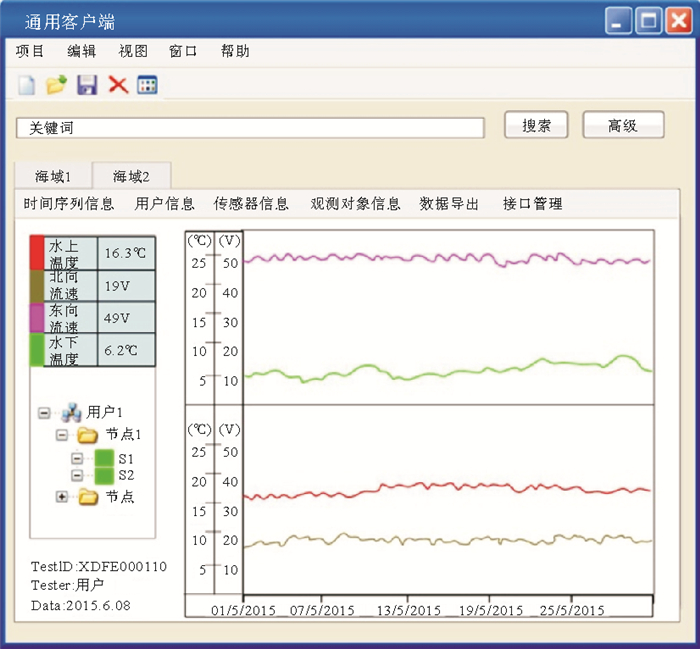
Task: Open 用户信息 section
Action: pyautogui.click(x=165, y=204)
